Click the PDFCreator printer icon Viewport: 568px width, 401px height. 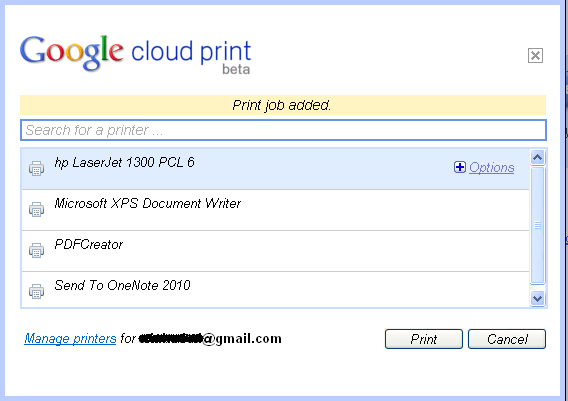tap(36, 250)
